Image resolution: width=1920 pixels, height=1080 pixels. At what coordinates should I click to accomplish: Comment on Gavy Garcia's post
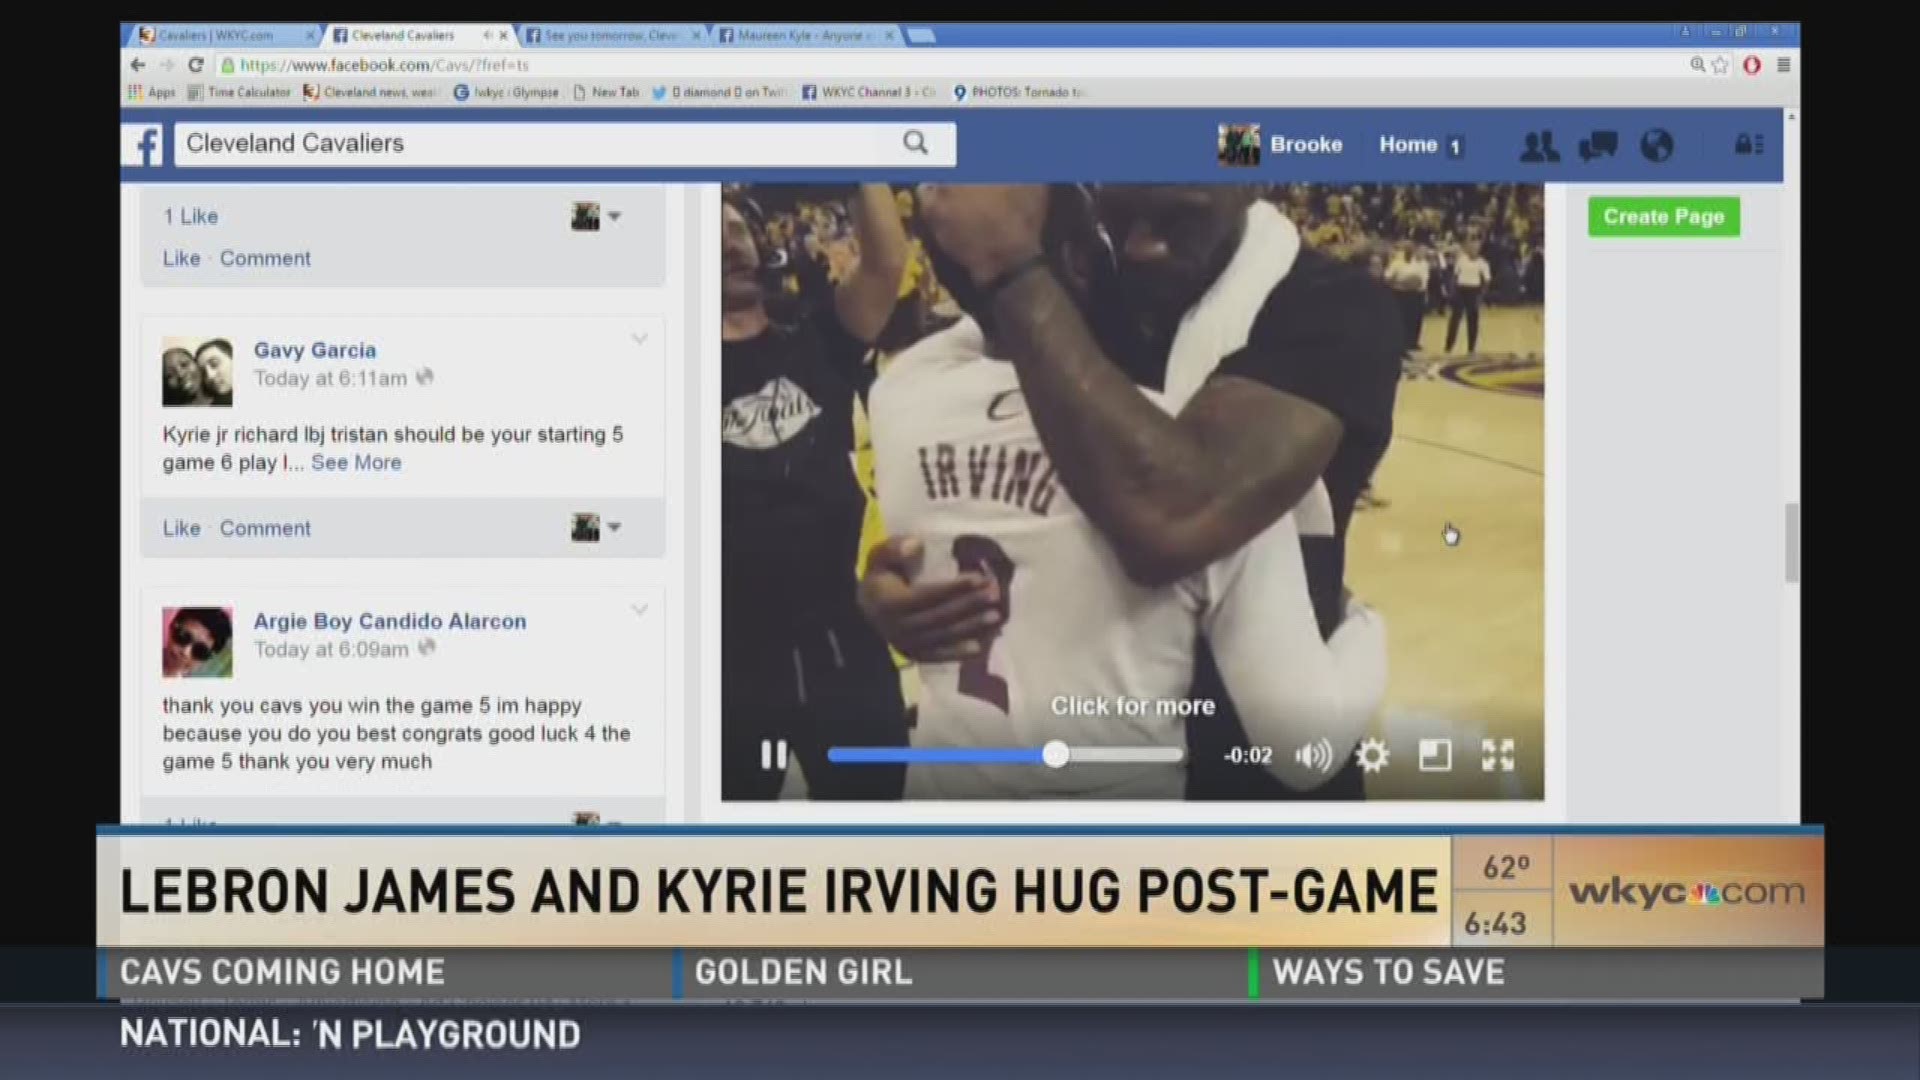265,528
